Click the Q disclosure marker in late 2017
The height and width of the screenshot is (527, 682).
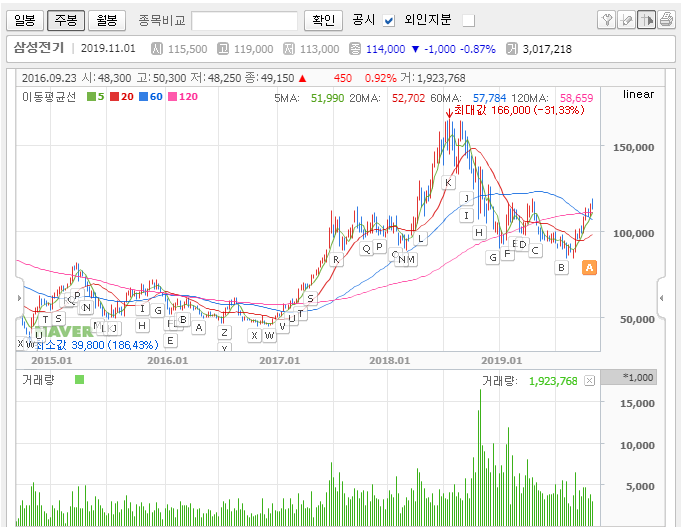pyautogui.click(x=366, y=249)
